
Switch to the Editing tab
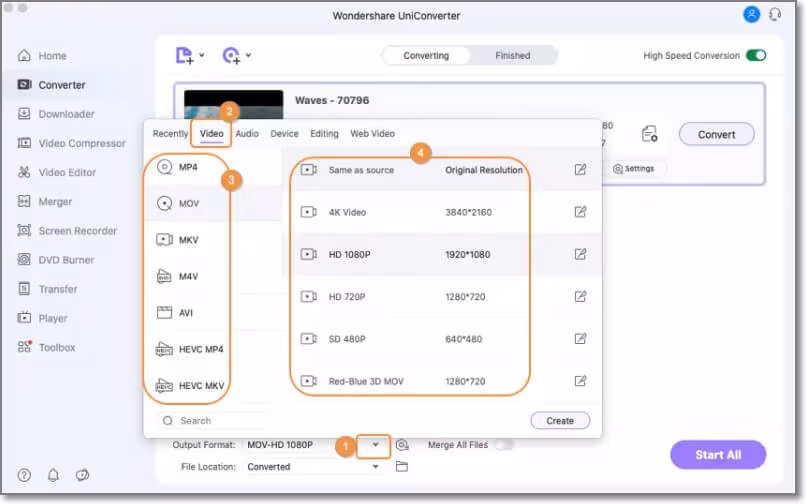click(324, 134)
